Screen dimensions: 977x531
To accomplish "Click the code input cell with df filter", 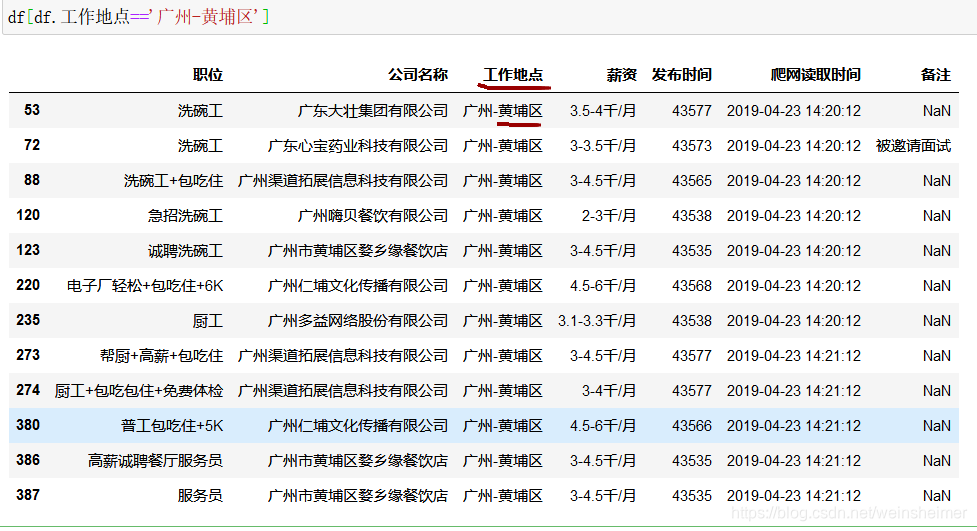I will point(488,17).
